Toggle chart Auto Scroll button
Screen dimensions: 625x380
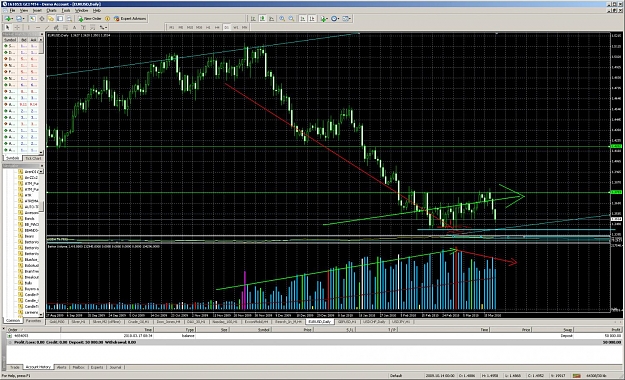[x=303, y=18]
